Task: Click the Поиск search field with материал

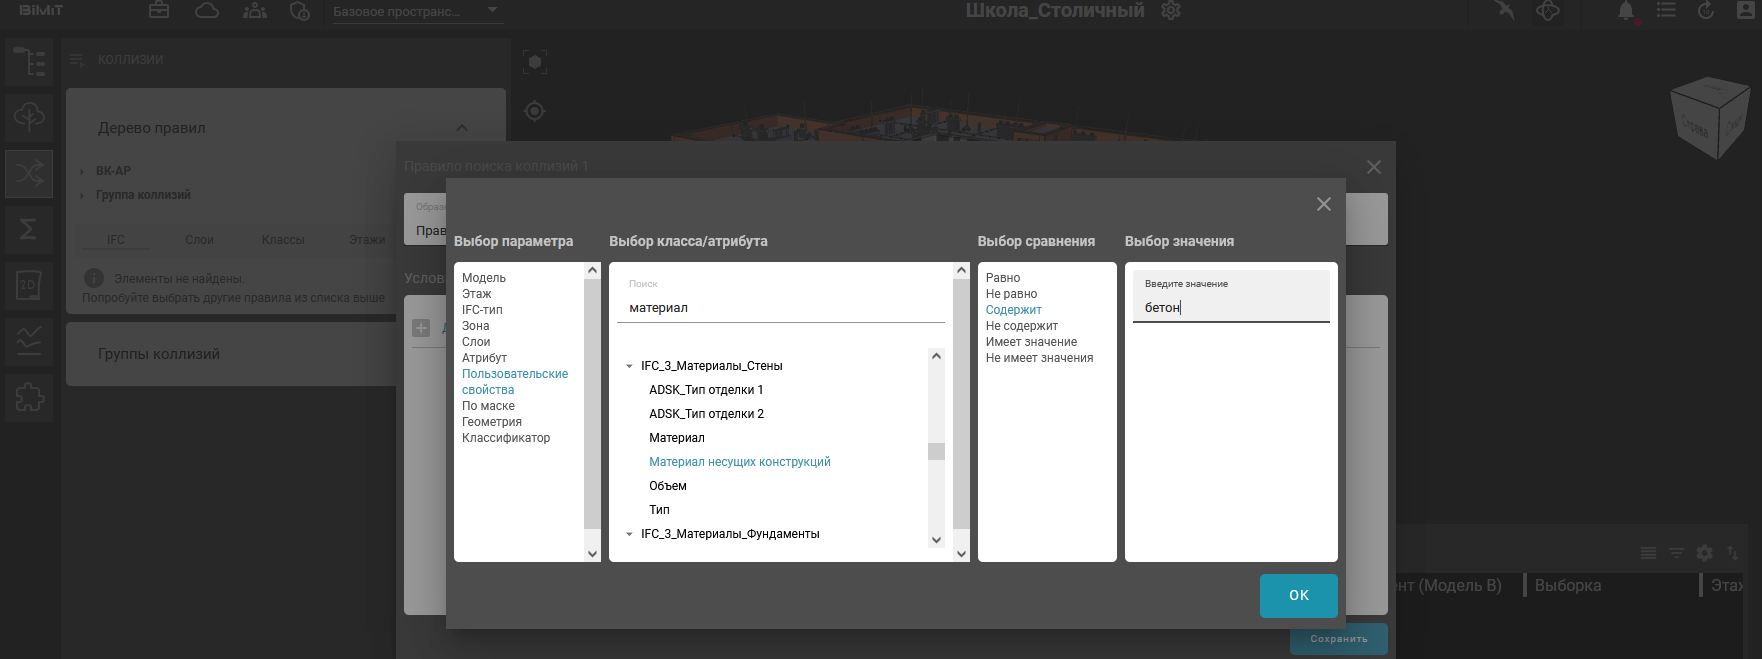Action: [x=780, y=307]
